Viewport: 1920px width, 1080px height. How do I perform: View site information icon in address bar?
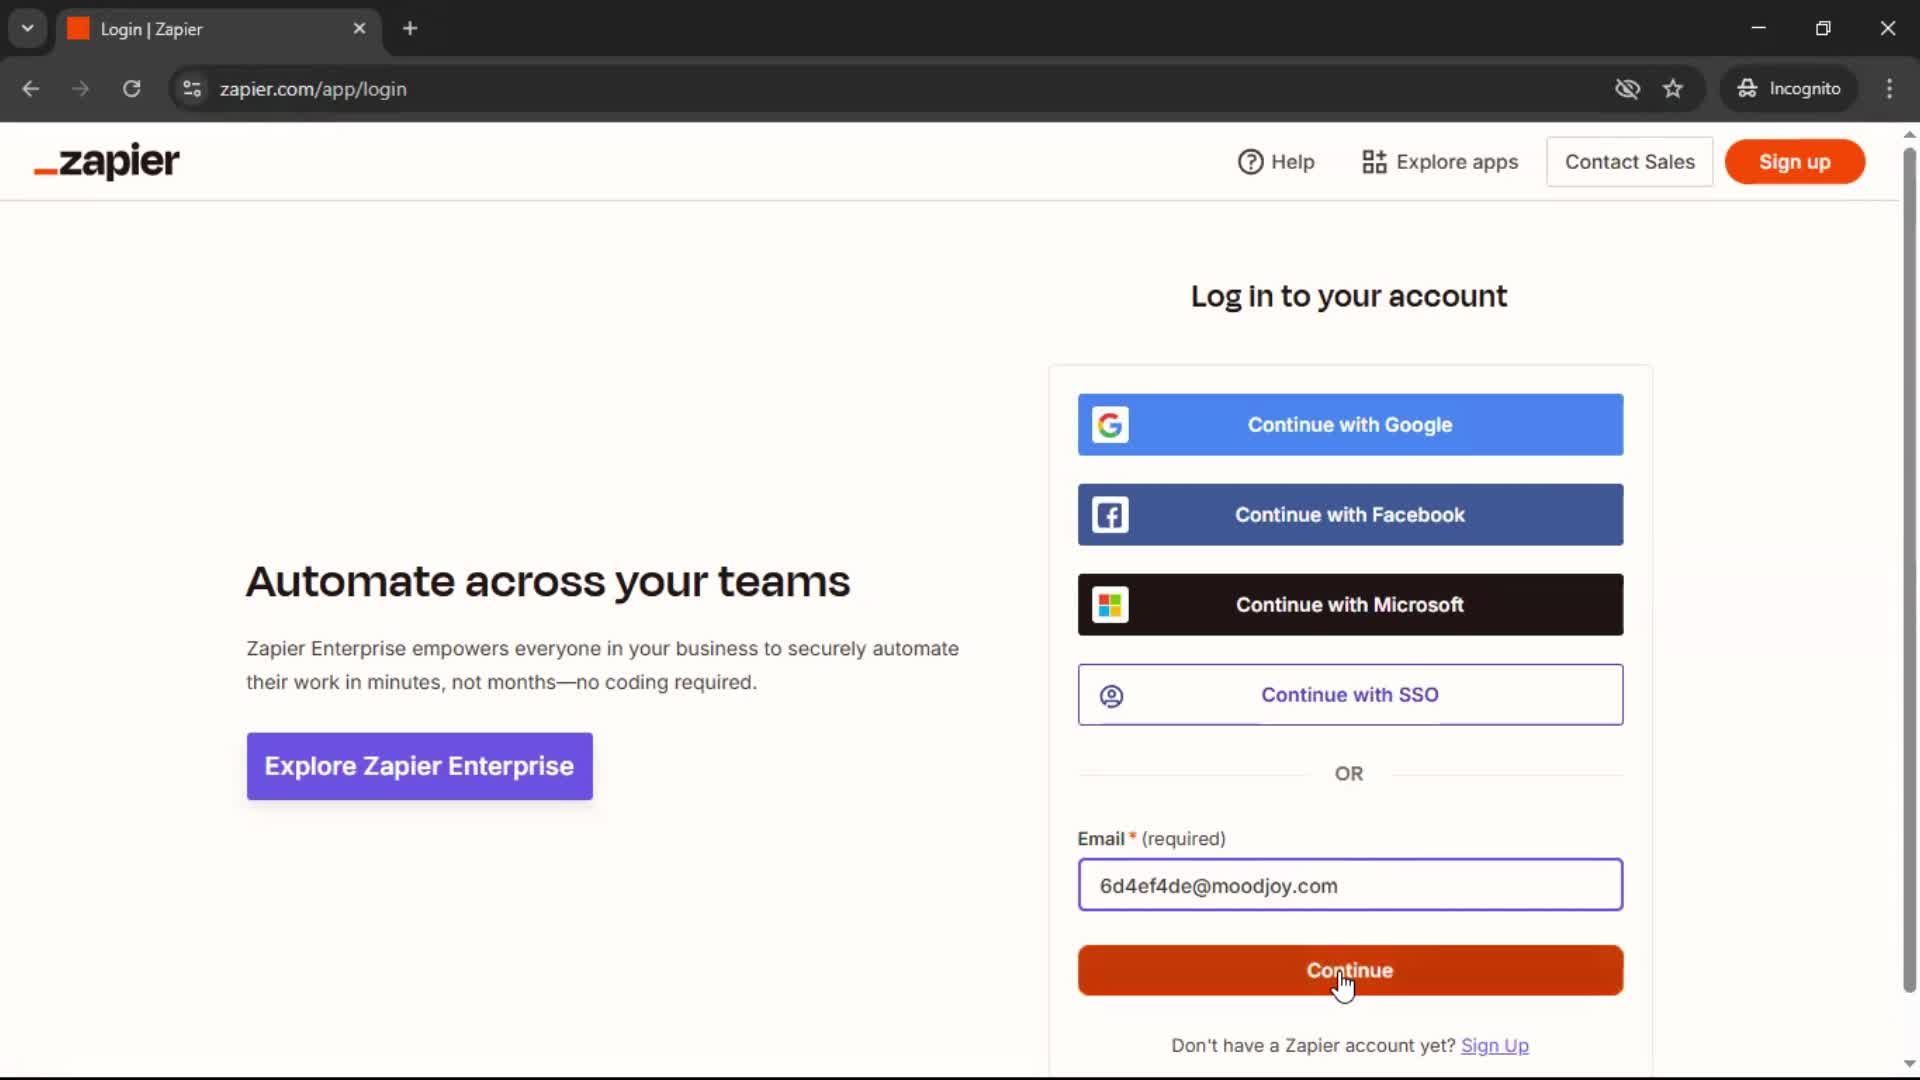[x=192, y=89]
